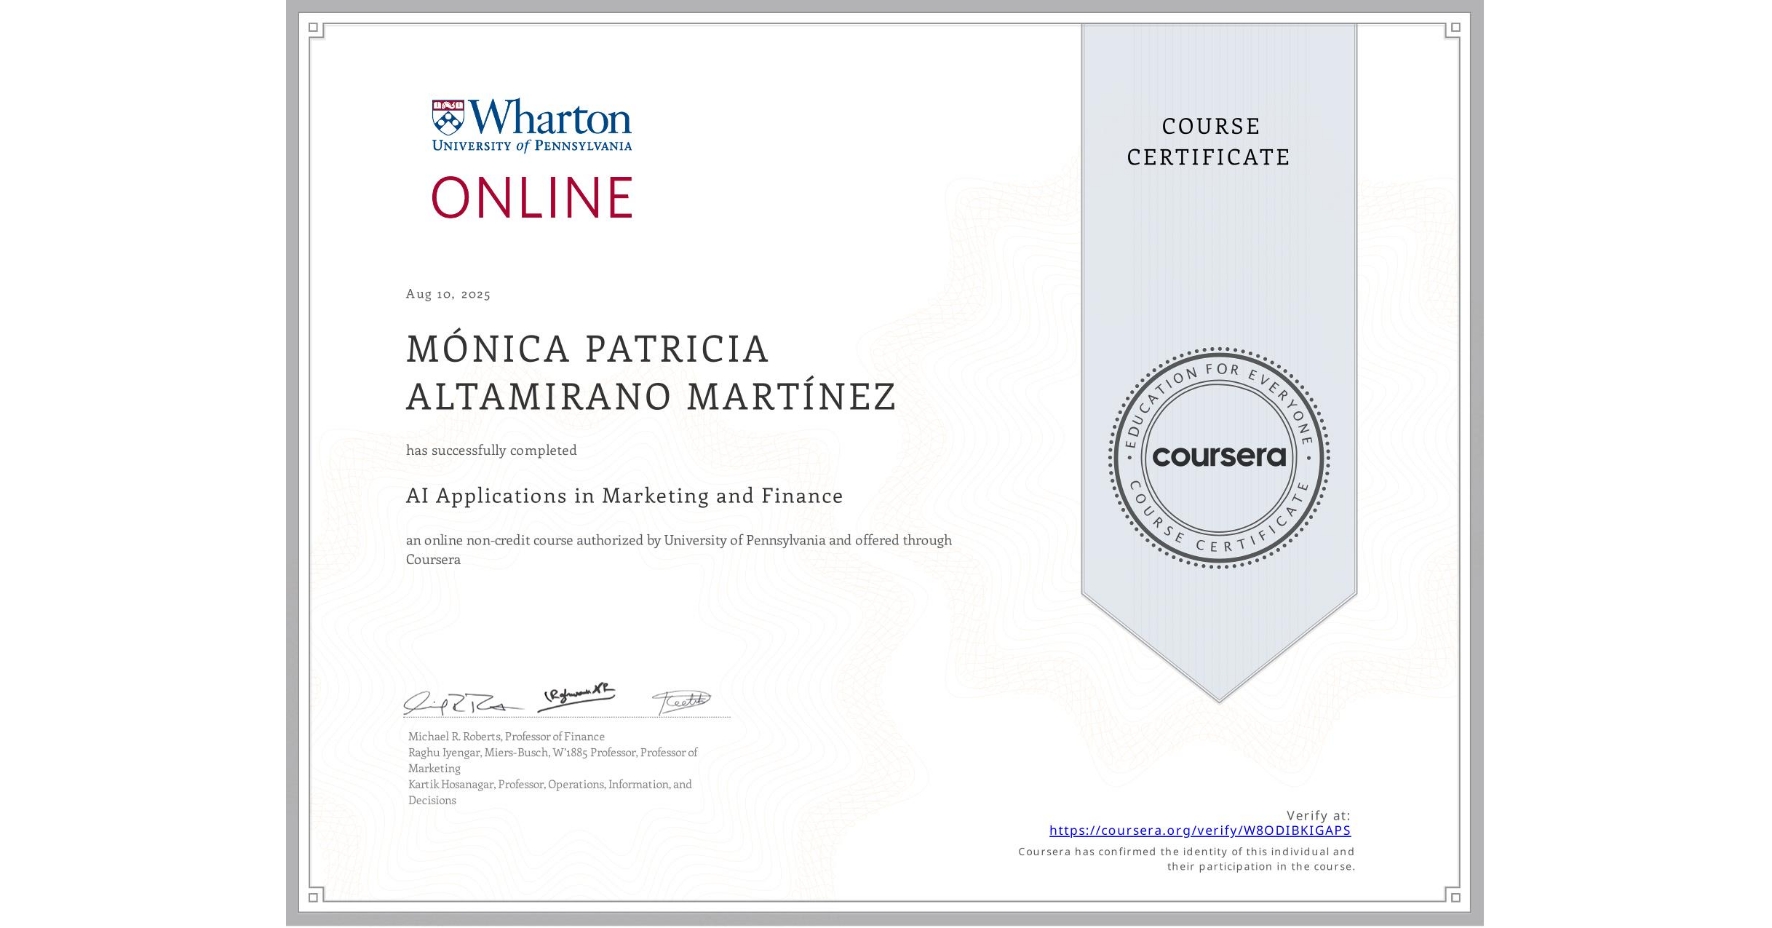Select the name line MÓNICA PATRICIA

click(x=588, y=349)
